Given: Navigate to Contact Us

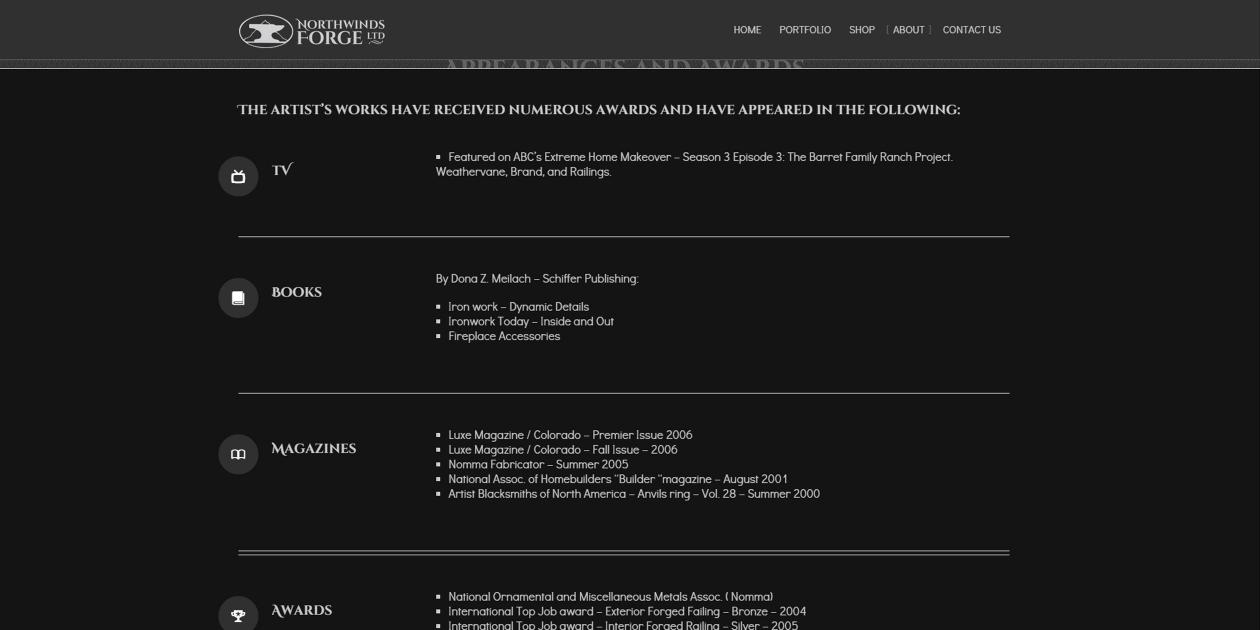Looking at the screenshot, I should [972, 30].
